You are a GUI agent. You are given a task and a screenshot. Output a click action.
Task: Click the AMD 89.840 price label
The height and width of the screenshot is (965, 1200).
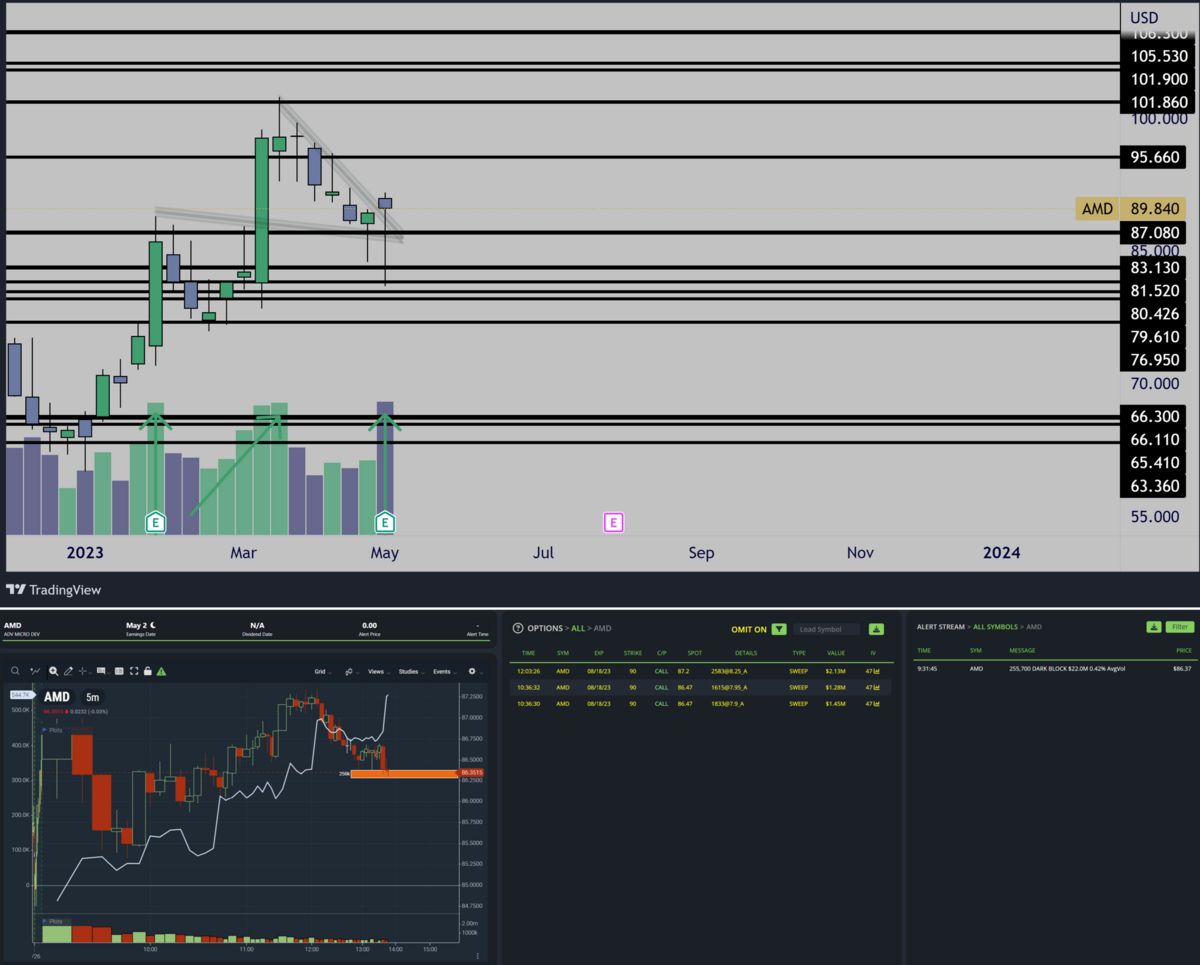(1133, 209)
